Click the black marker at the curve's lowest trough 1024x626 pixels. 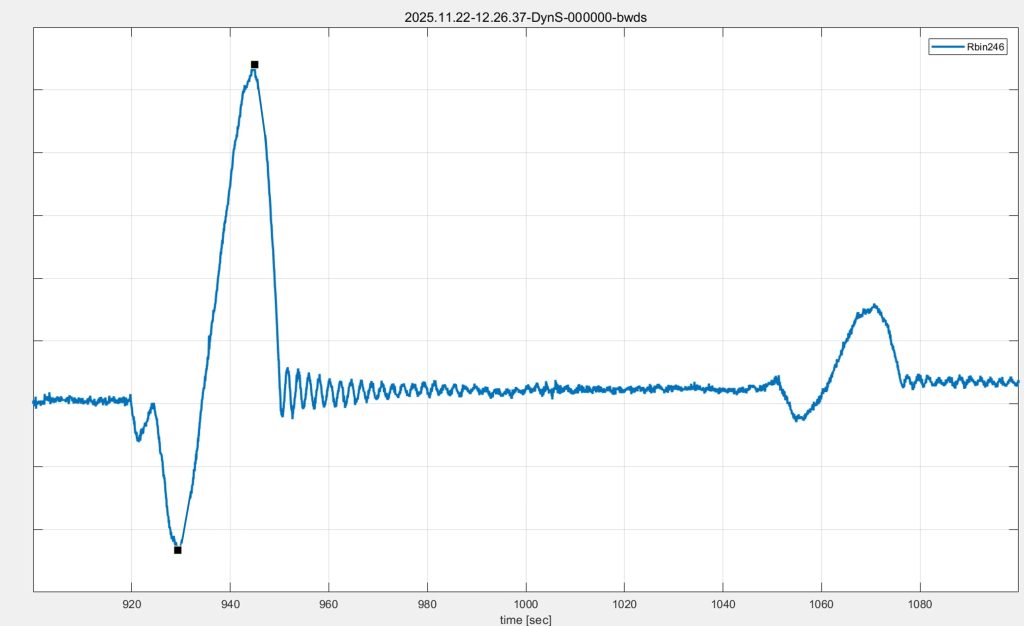click(177, 550)
